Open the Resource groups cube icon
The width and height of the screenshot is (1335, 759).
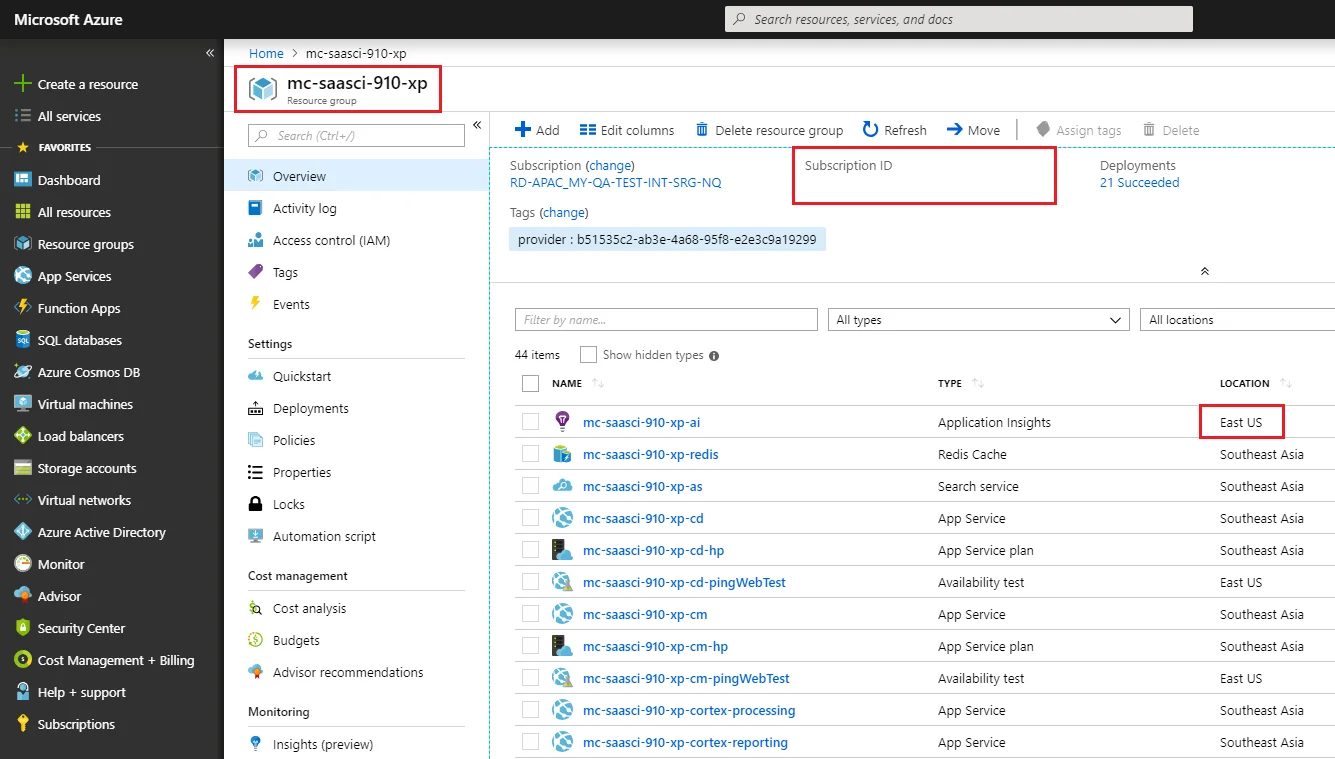(23, 244)
